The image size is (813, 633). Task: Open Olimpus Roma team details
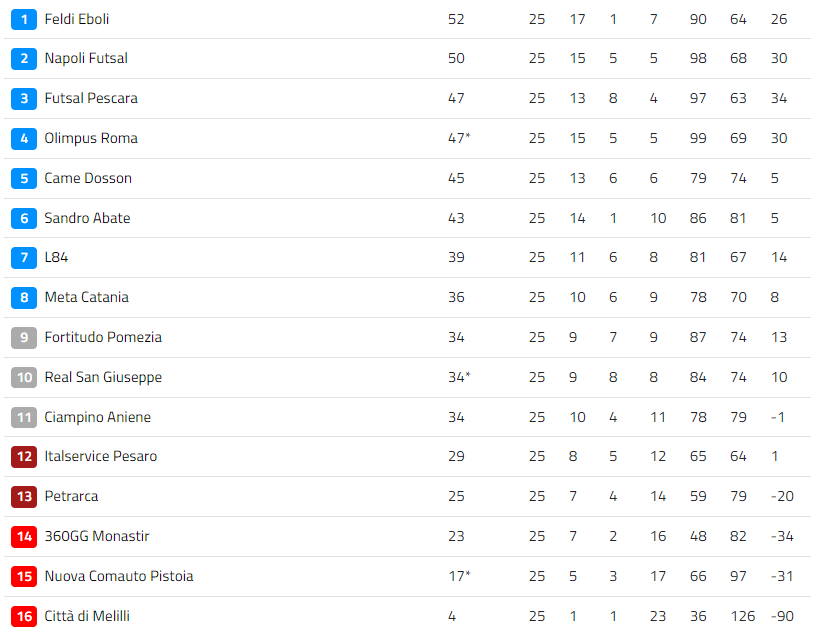click(91, 138)
